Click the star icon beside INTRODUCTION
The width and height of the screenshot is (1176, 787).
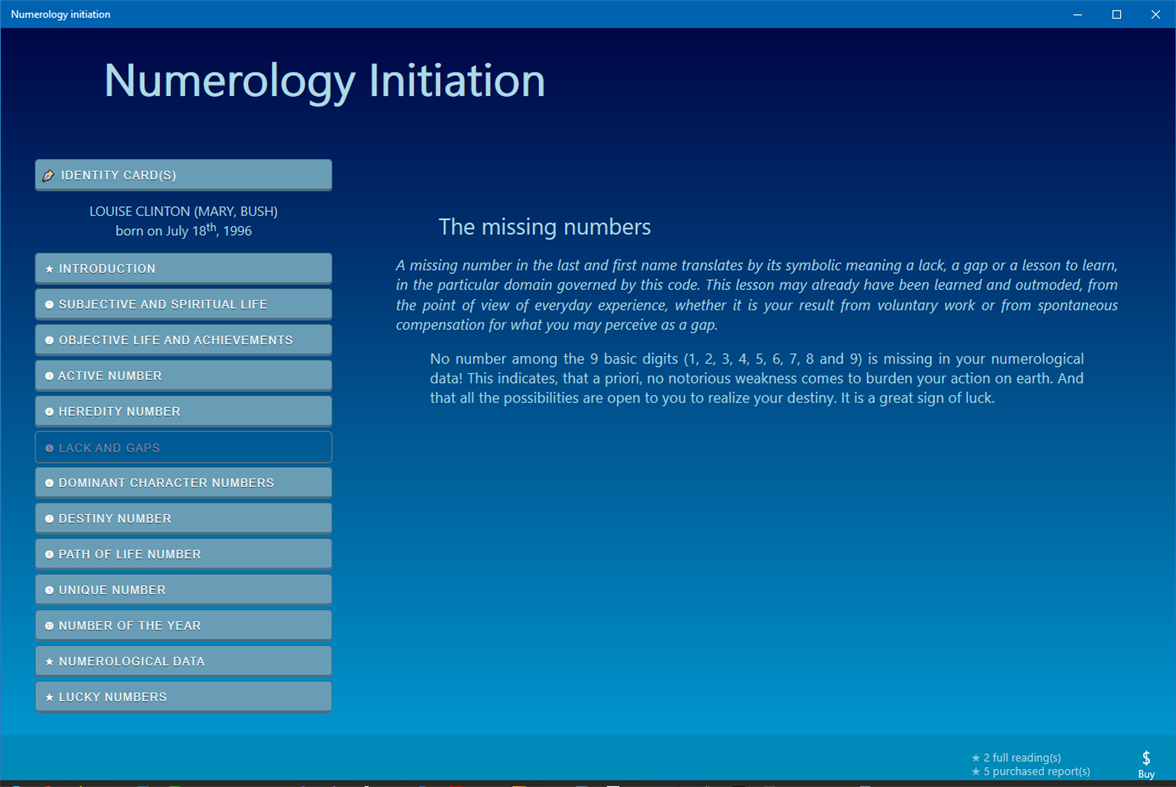click(48, 268)
